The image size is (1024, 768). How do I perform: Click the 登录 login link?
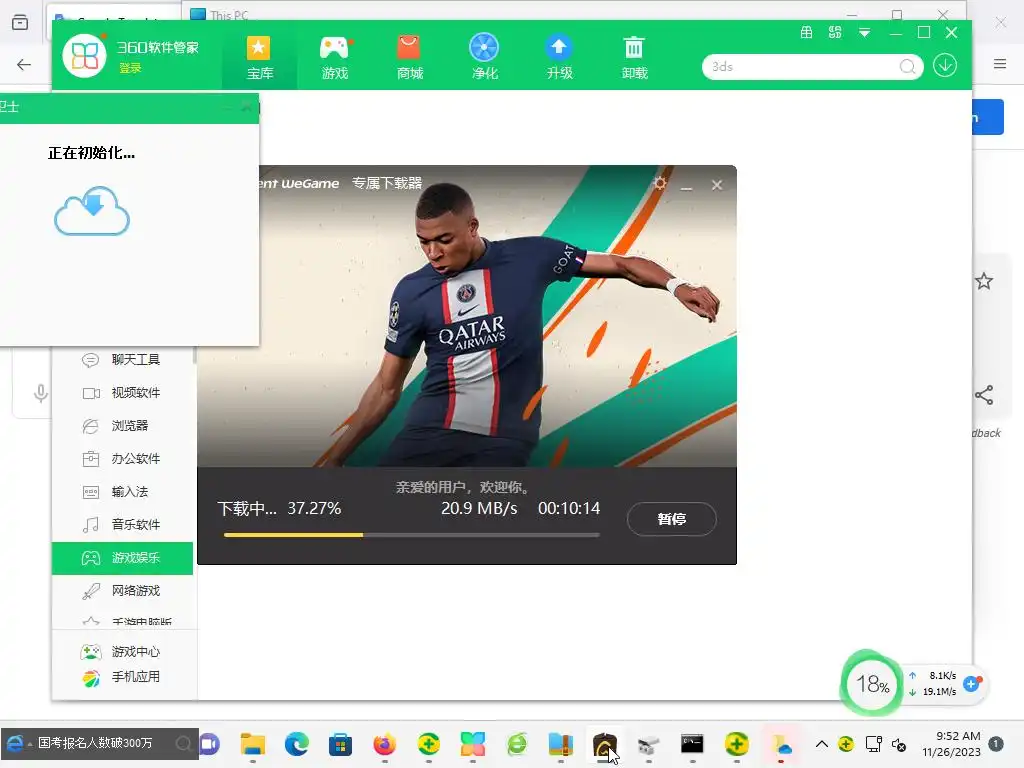130,67
